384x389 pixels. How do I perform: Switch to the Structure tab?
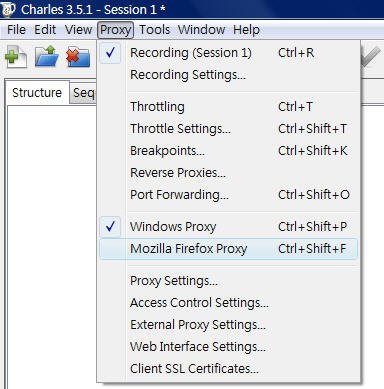[37, 93]
